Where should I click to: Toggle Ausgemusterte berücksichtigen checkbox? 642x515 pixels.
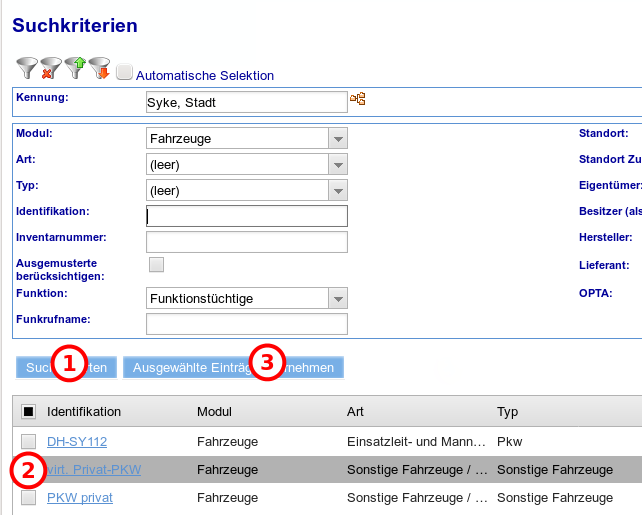pos(156,265)
